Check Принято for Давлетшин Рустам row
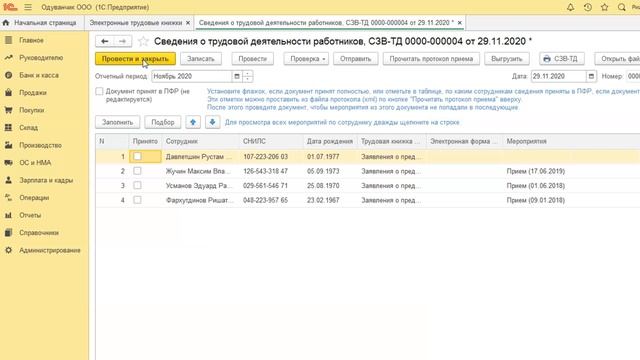 pos(137,156)
